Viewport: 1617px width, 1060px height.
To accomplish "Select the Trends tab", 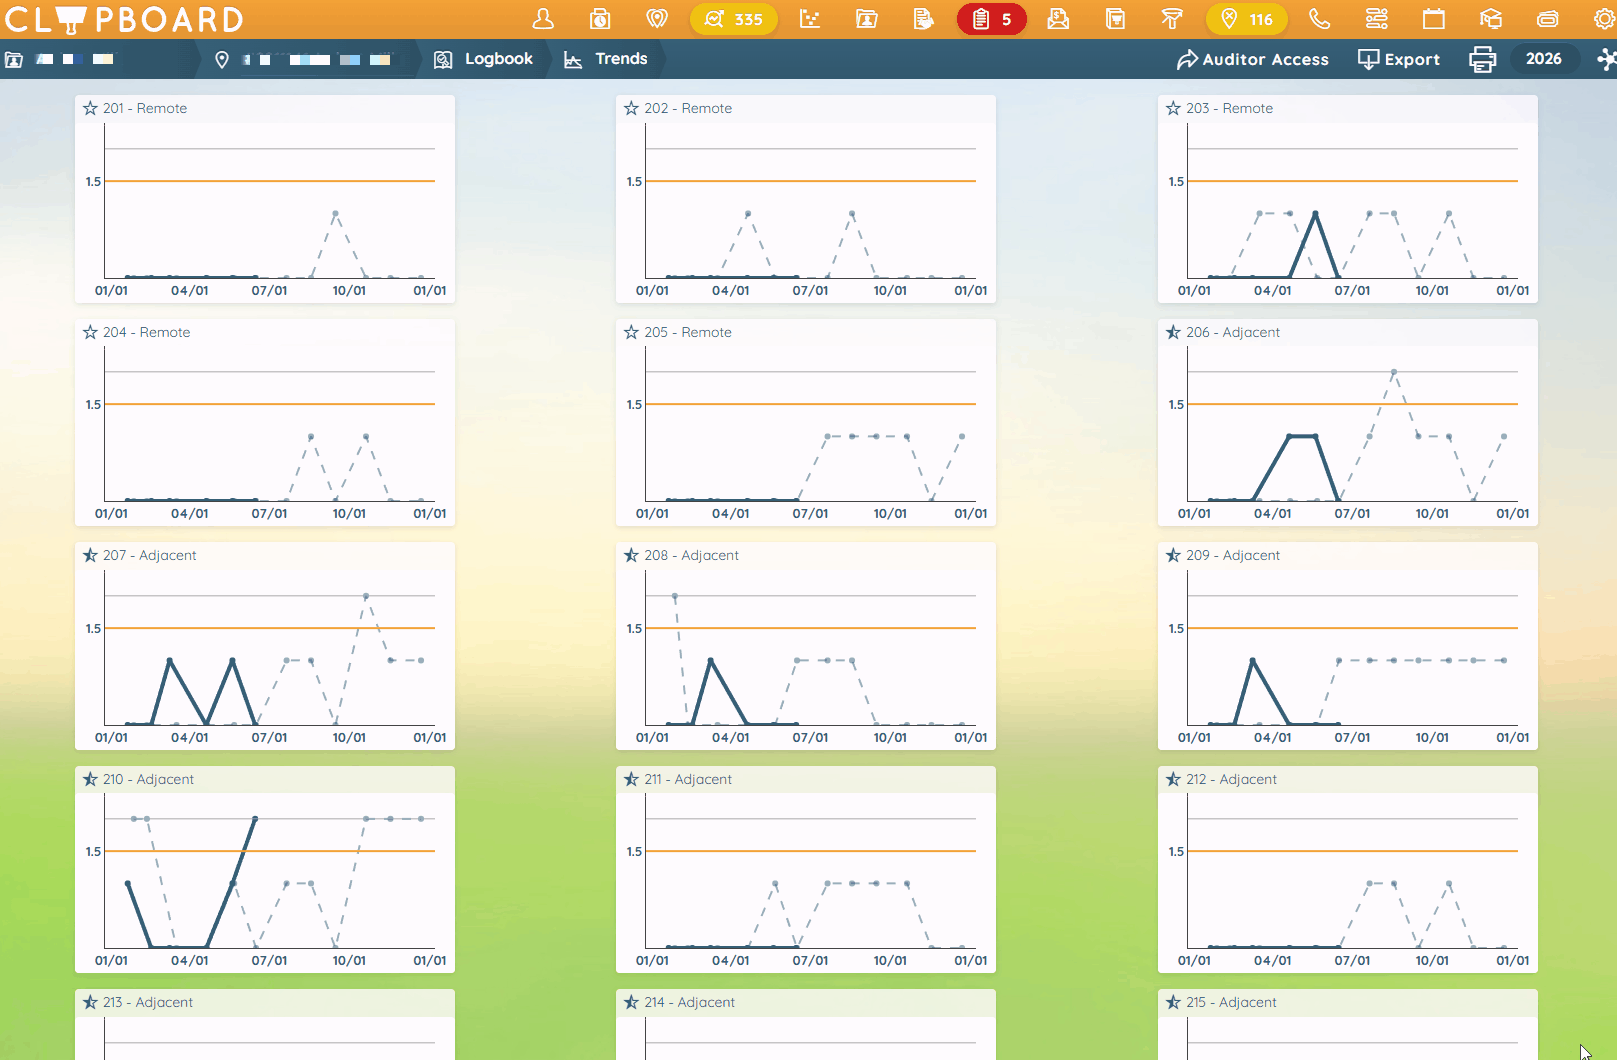I will pyautogui.click(x=606, y=59).
